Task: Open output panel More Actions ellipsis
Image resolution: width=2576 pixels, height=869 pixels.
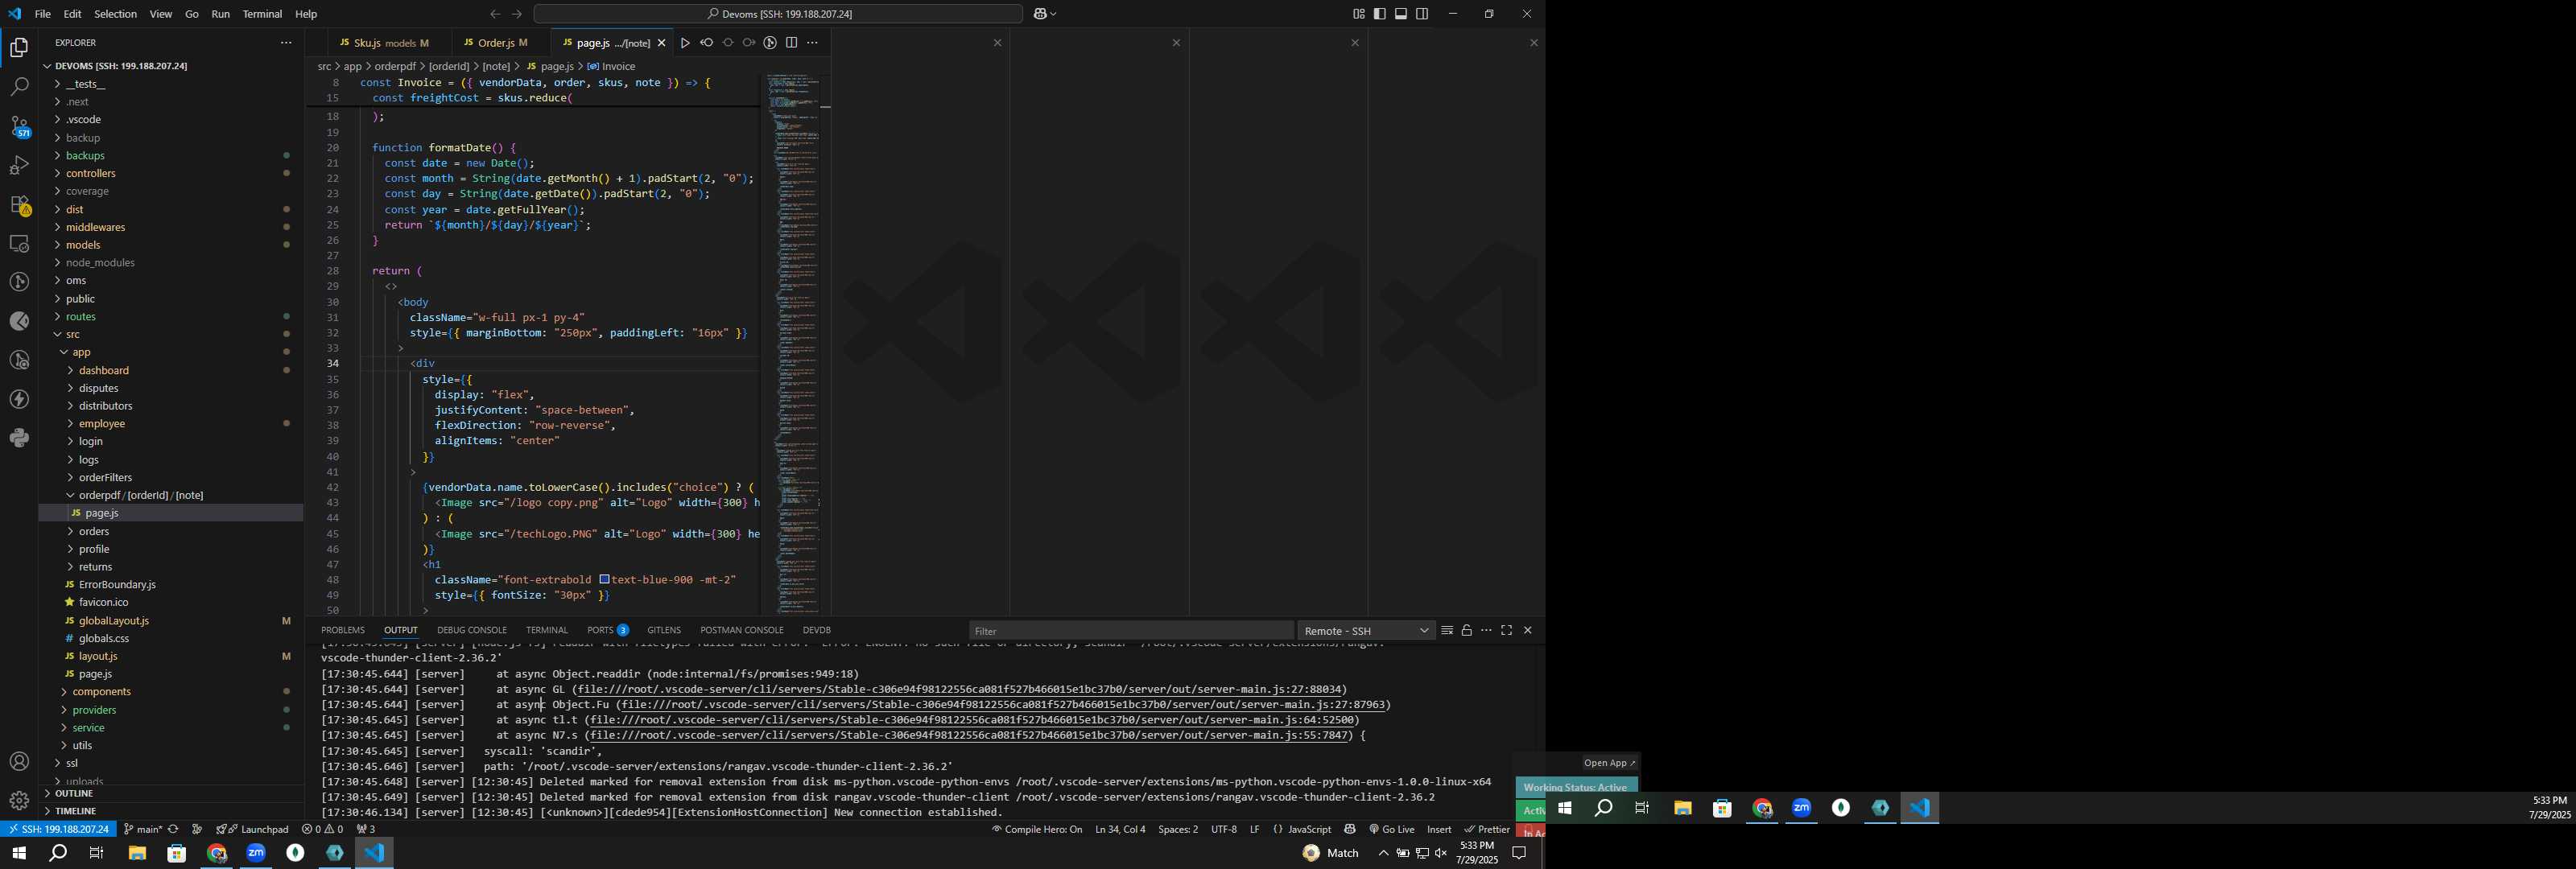Action: pos(1486,630)
